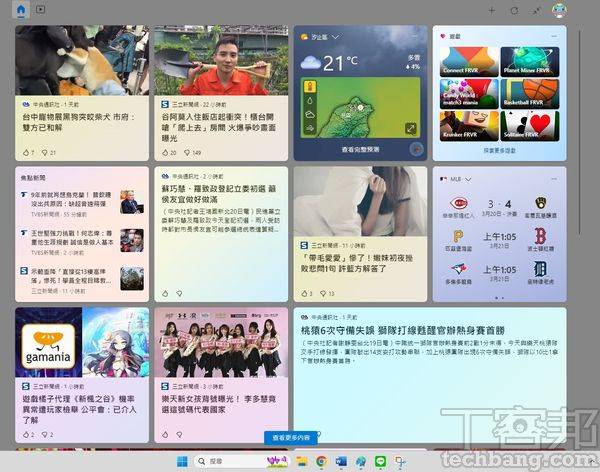
Task: Open the Blue Jays vs Tigers matchup
Action: pos(499,273)
